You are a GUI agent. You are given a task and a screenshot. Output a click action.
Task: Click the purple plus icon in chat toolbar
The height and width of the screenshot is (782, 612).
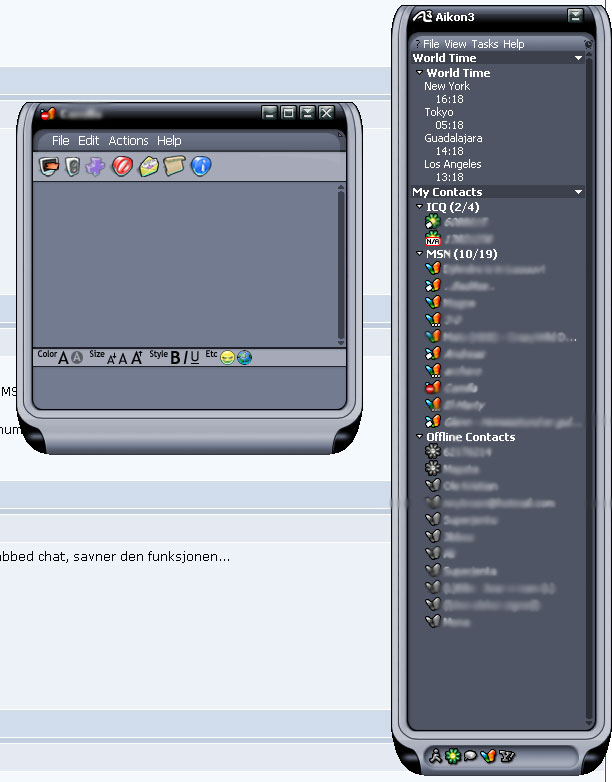pyautogui.click(x=95, y=167)
